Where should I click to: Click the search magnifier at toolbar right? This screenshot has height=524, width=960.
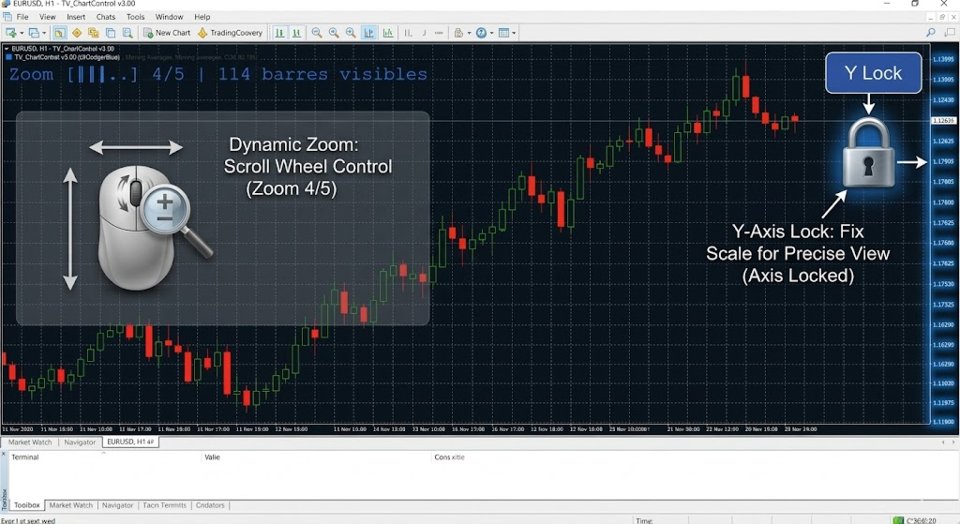[x=931, y=32]
